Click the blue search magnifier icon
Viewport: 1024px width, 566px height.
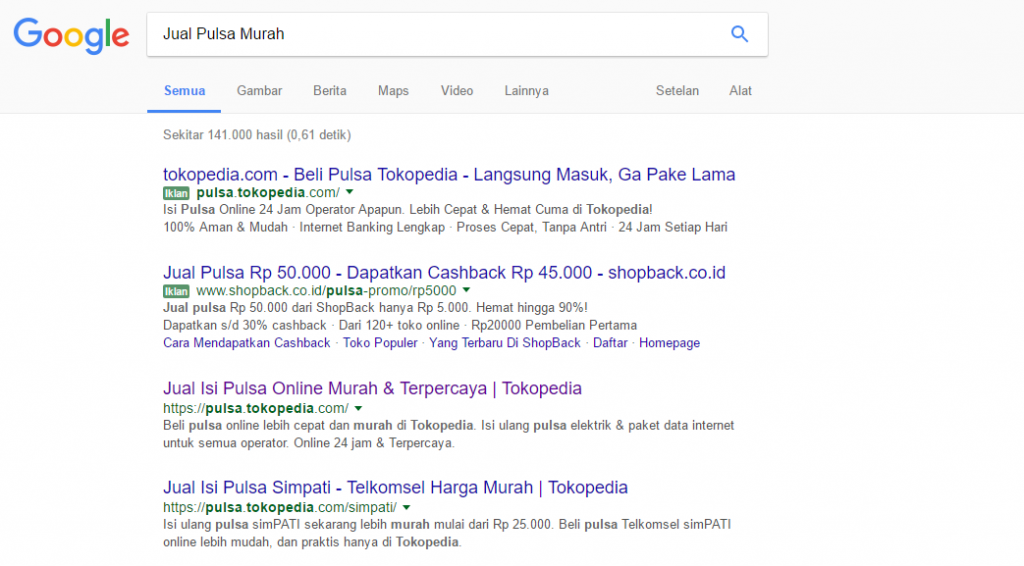click(x=739, y=34)
